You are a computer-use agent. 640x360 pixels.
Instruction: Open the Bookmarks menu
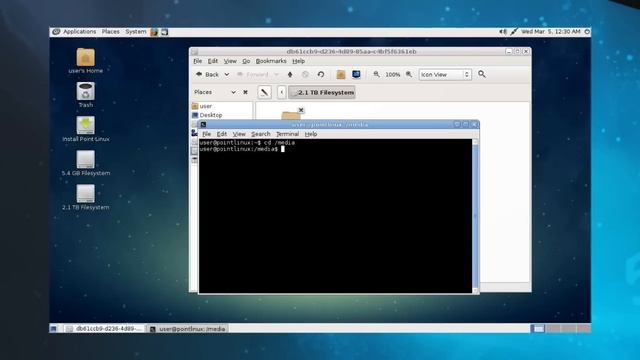tap(271, 61)
